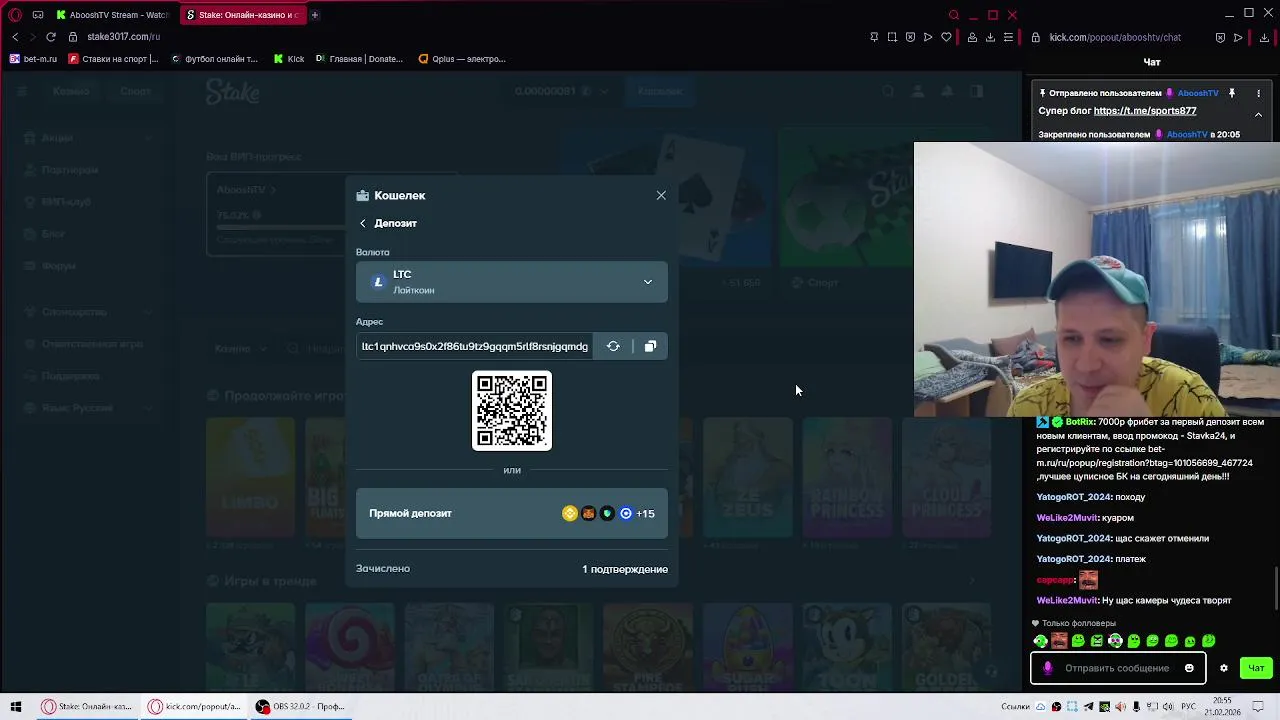This screenshot has width=1280, height=720.
Task: Go back from Депозит screen
Action: pos(363,223)
